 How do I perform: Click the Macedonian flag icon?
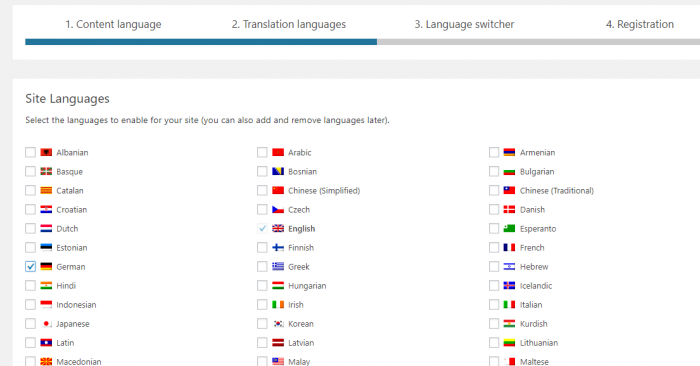[46, 362]
